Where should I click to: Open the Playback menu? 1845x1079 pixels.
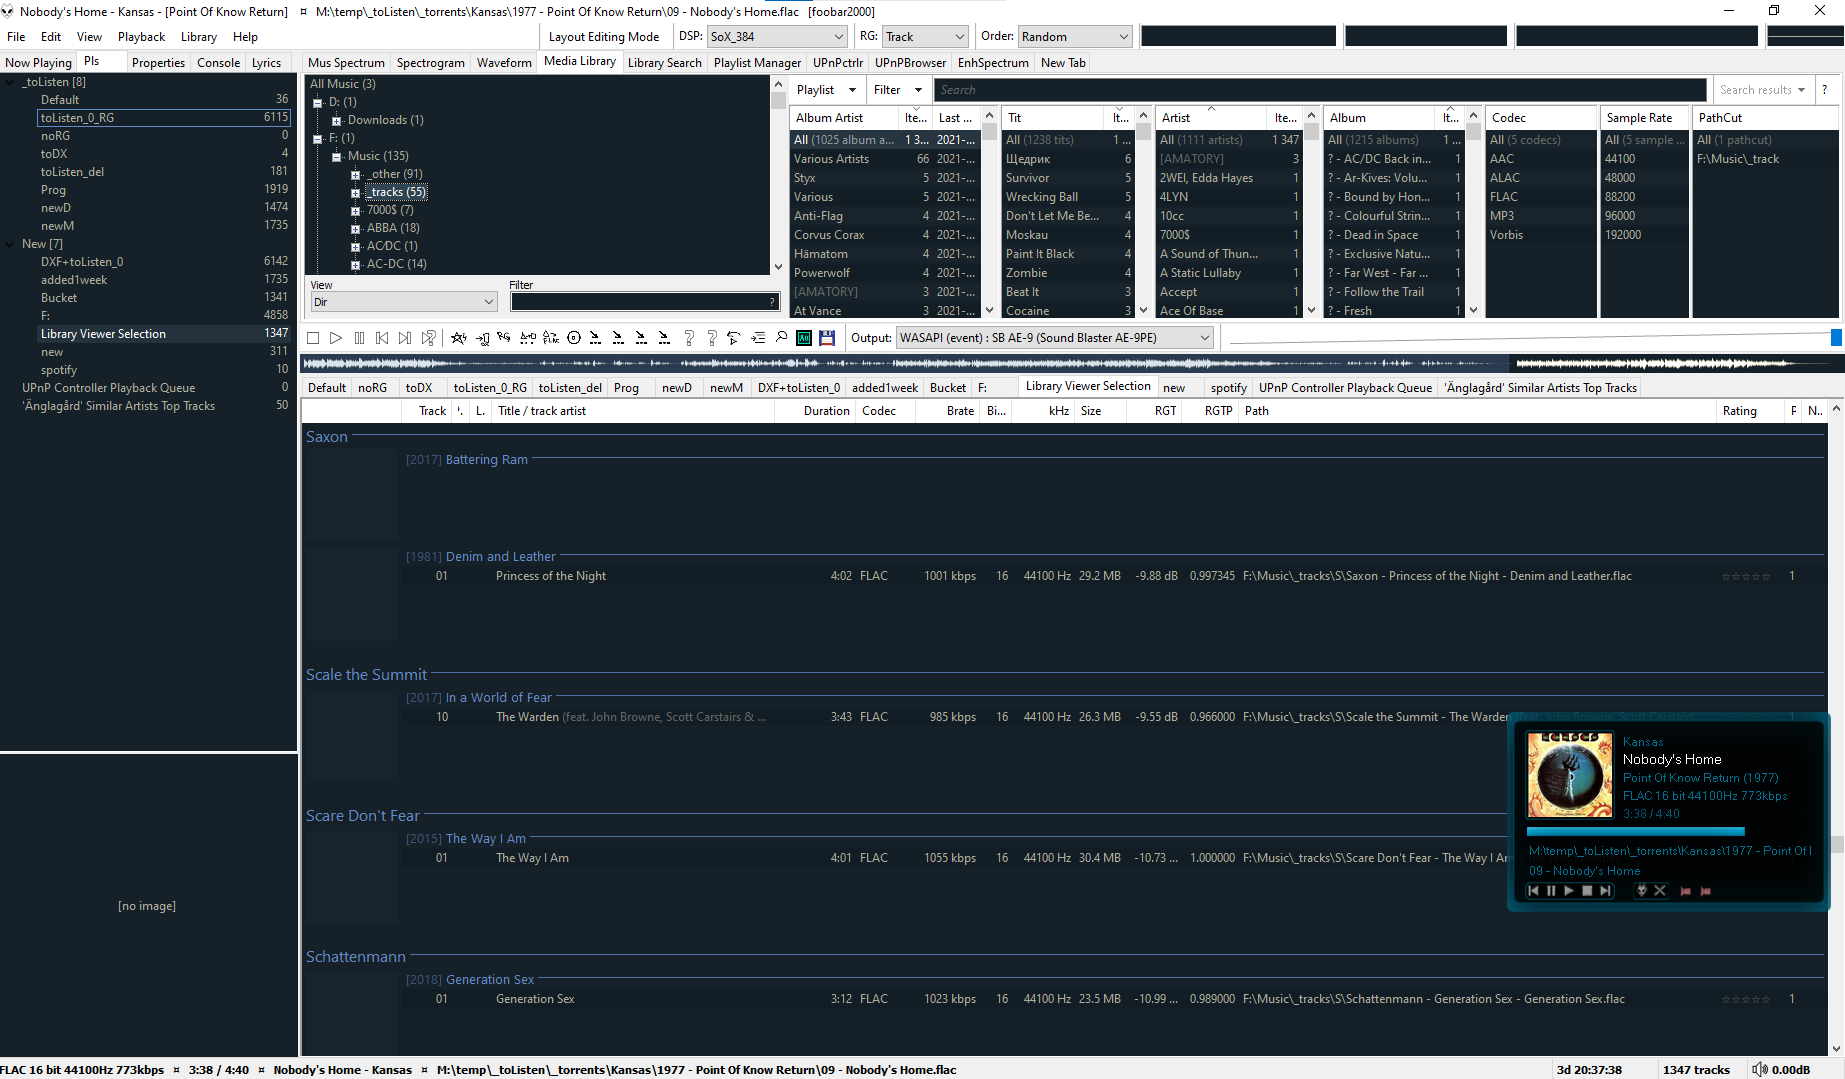tap(141, 37)
